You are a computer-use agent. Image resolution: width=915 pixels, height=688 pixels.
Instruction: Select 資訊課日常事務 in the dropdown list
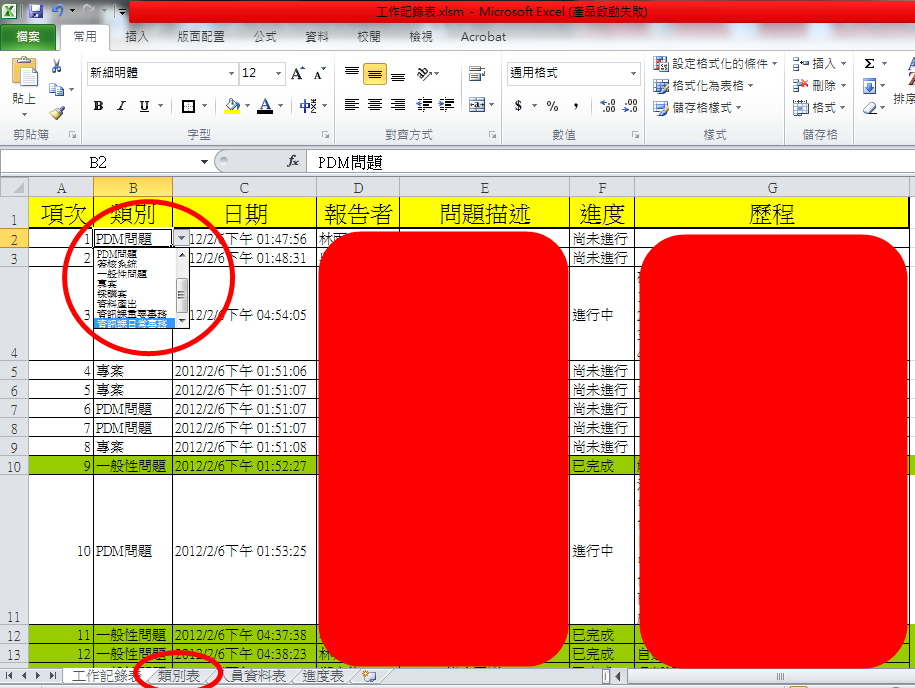[135, 323]
